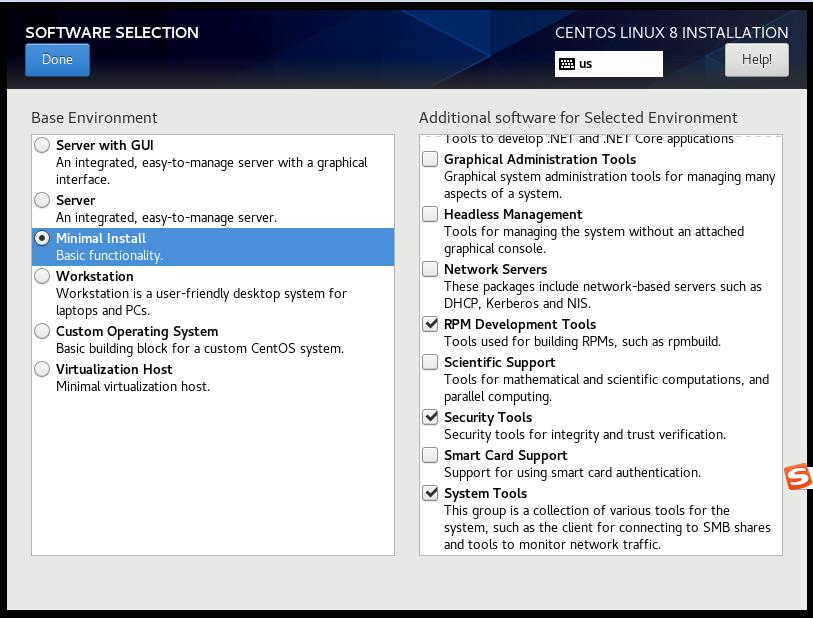Select Virtualization Host radio button

pos(42,370)
